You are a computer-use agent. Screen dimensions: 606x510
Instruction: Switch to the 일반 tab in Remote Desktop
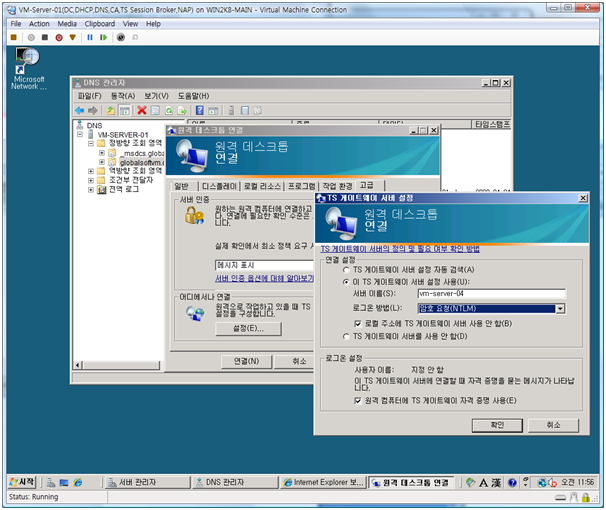(x=181, y=186)
